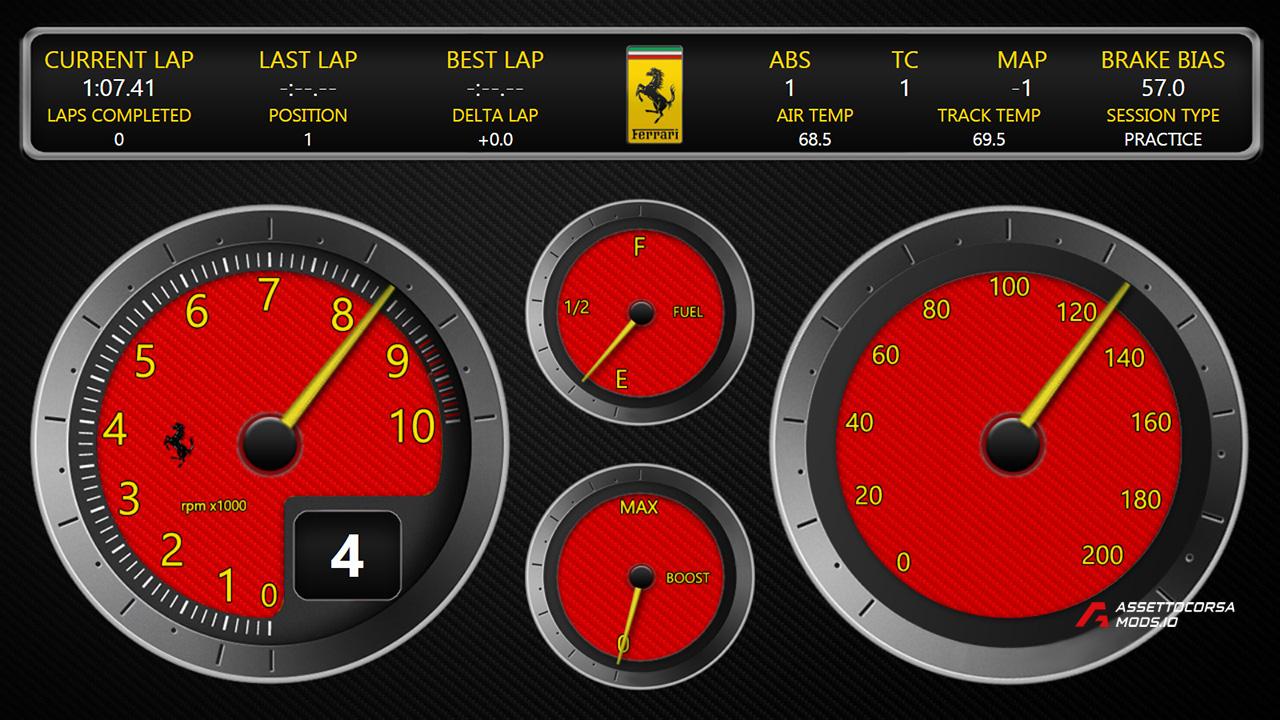Click the TRACK TEMP label
1280x720 pixels.
(x=989, y=116)
